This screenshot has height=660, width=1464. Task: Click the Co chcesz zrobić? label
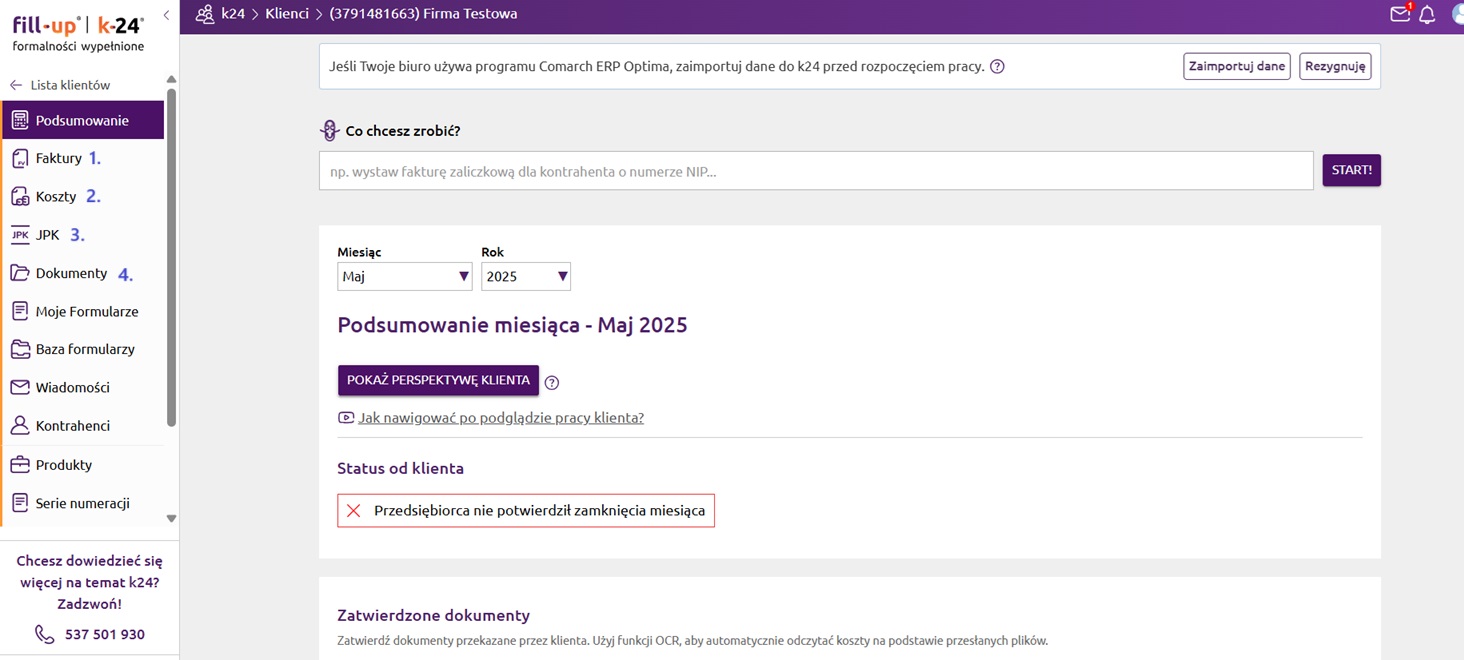click(x=403, y=131)
